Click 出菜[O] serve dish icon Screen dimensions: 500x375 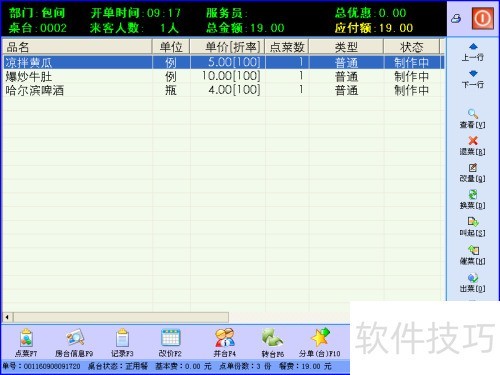point(473,283)
